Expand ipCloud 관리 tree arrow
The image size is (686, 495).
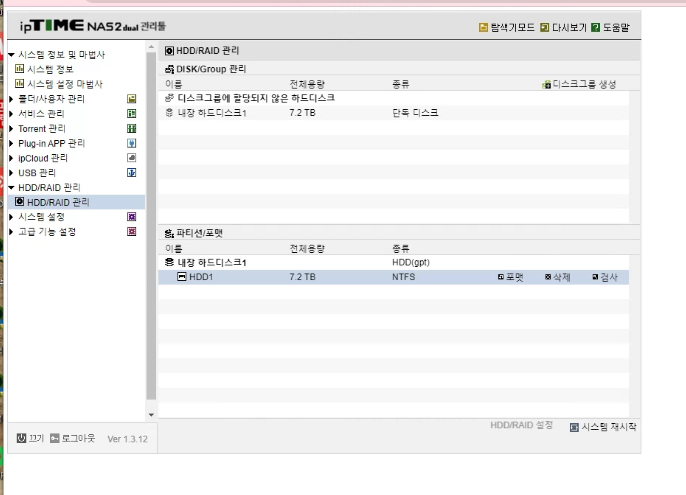[x=11, y=158]
